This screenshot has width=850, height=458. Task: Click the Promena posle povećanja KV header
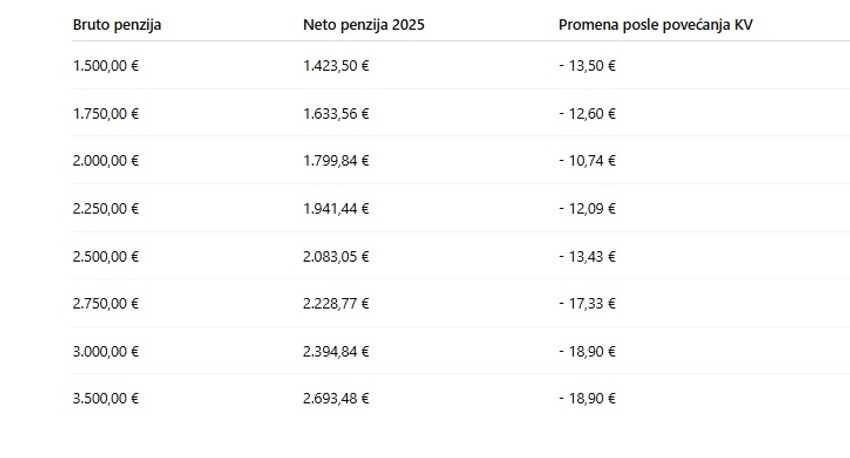655,25
